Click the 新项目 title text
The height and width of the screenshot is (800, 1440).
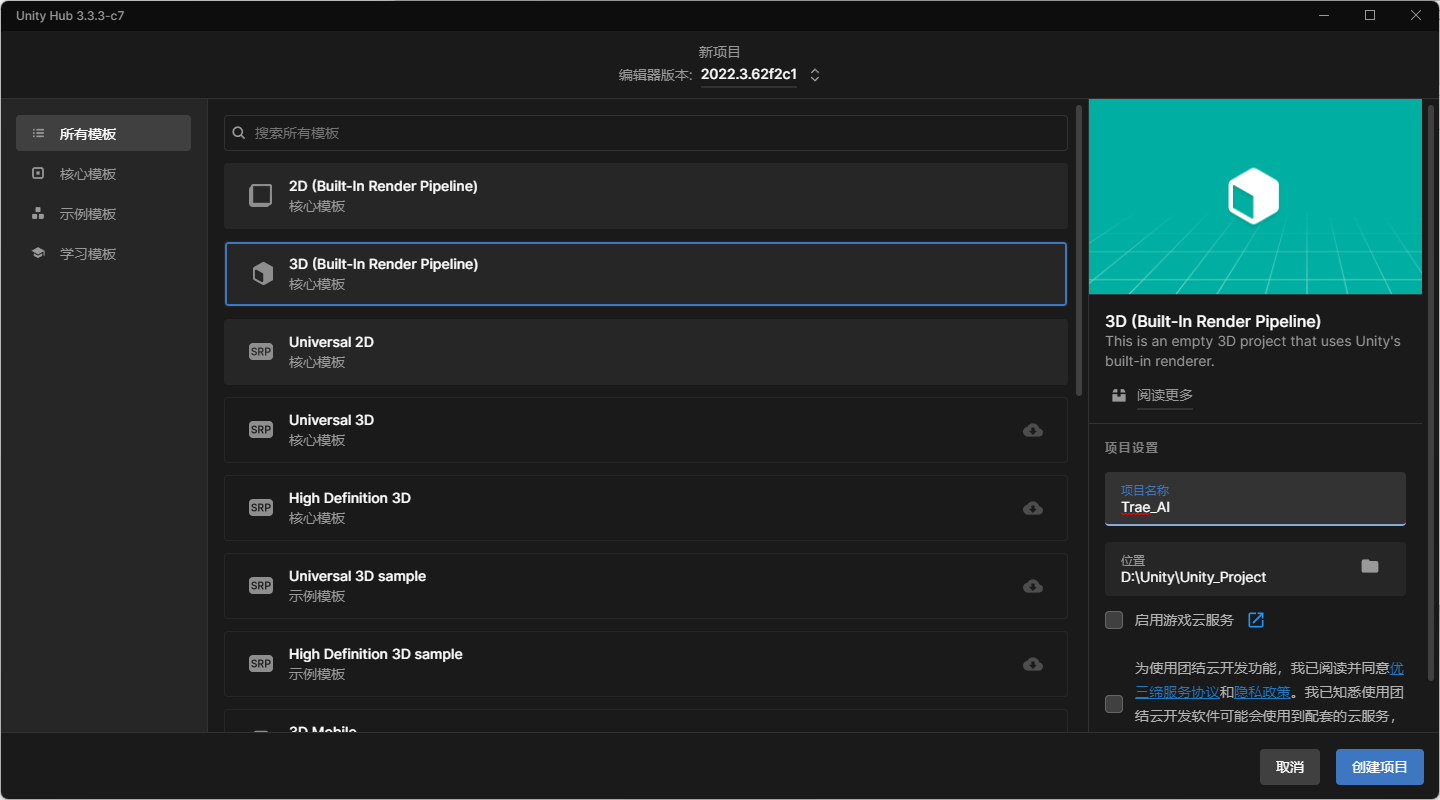pos(719,52)
